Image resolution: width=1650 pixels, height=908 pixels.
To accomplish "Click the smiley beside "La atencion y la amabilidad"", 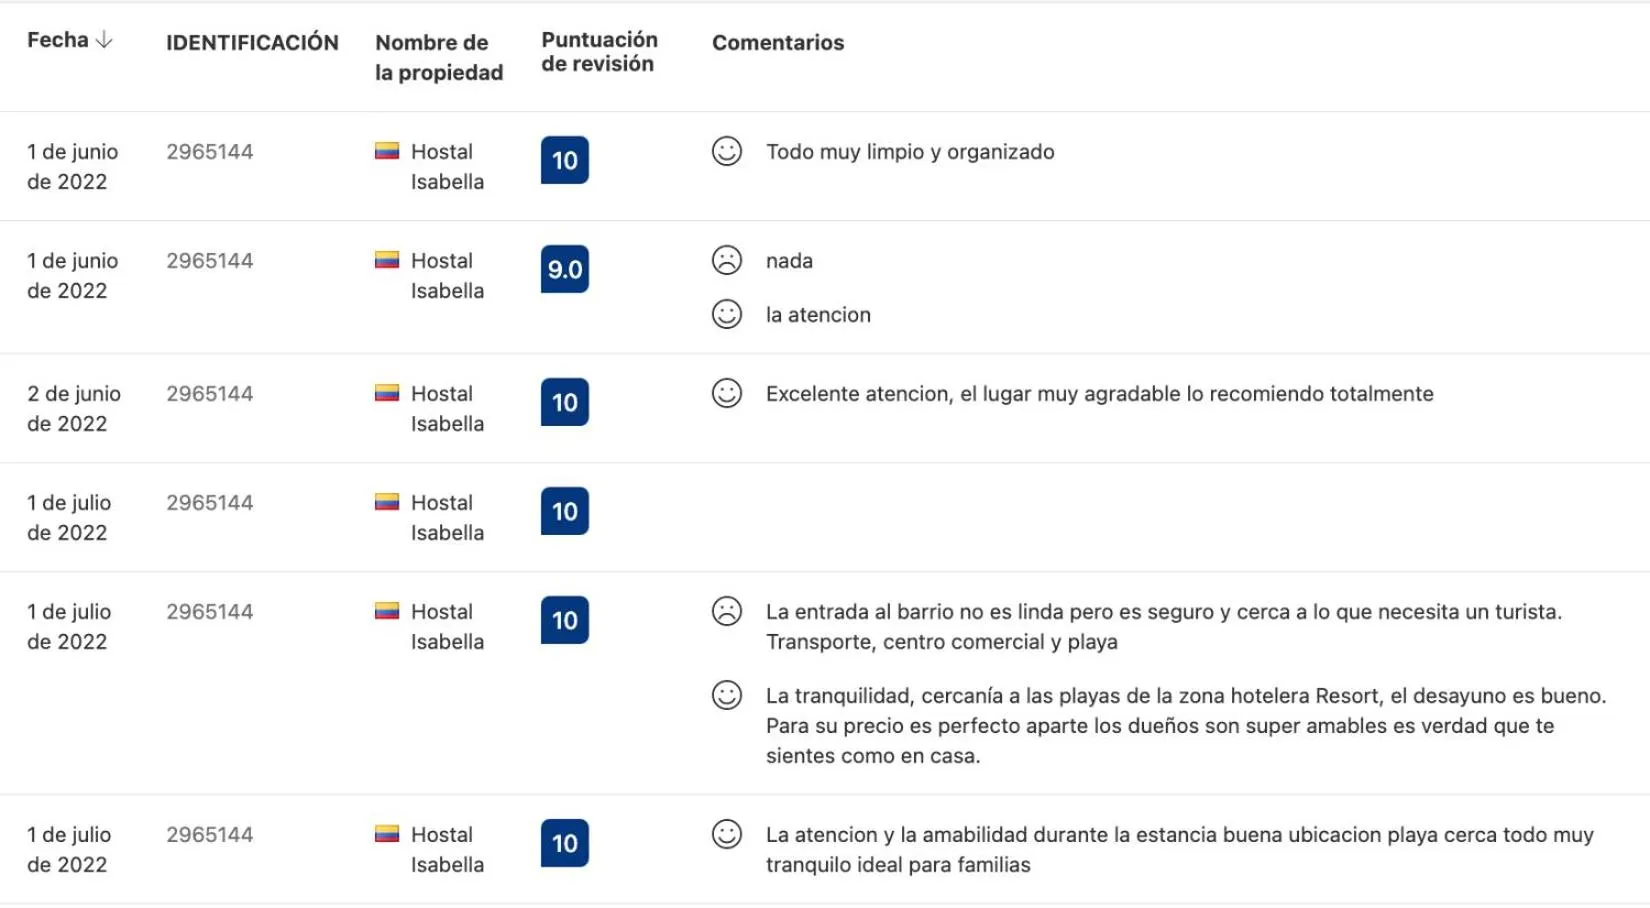I will coord(727,834).
